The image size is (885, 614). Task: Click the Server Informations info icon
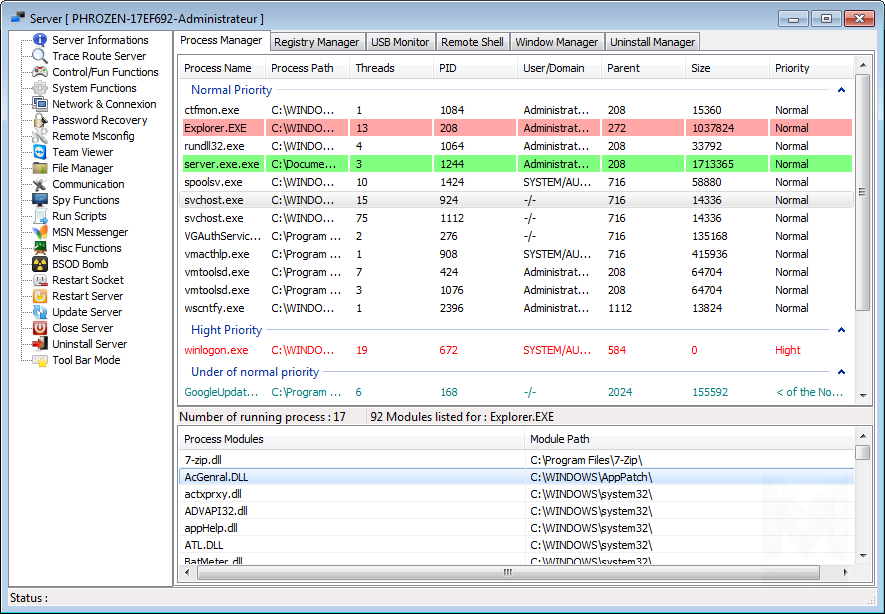pyautogui.click(x=40, y=40)
